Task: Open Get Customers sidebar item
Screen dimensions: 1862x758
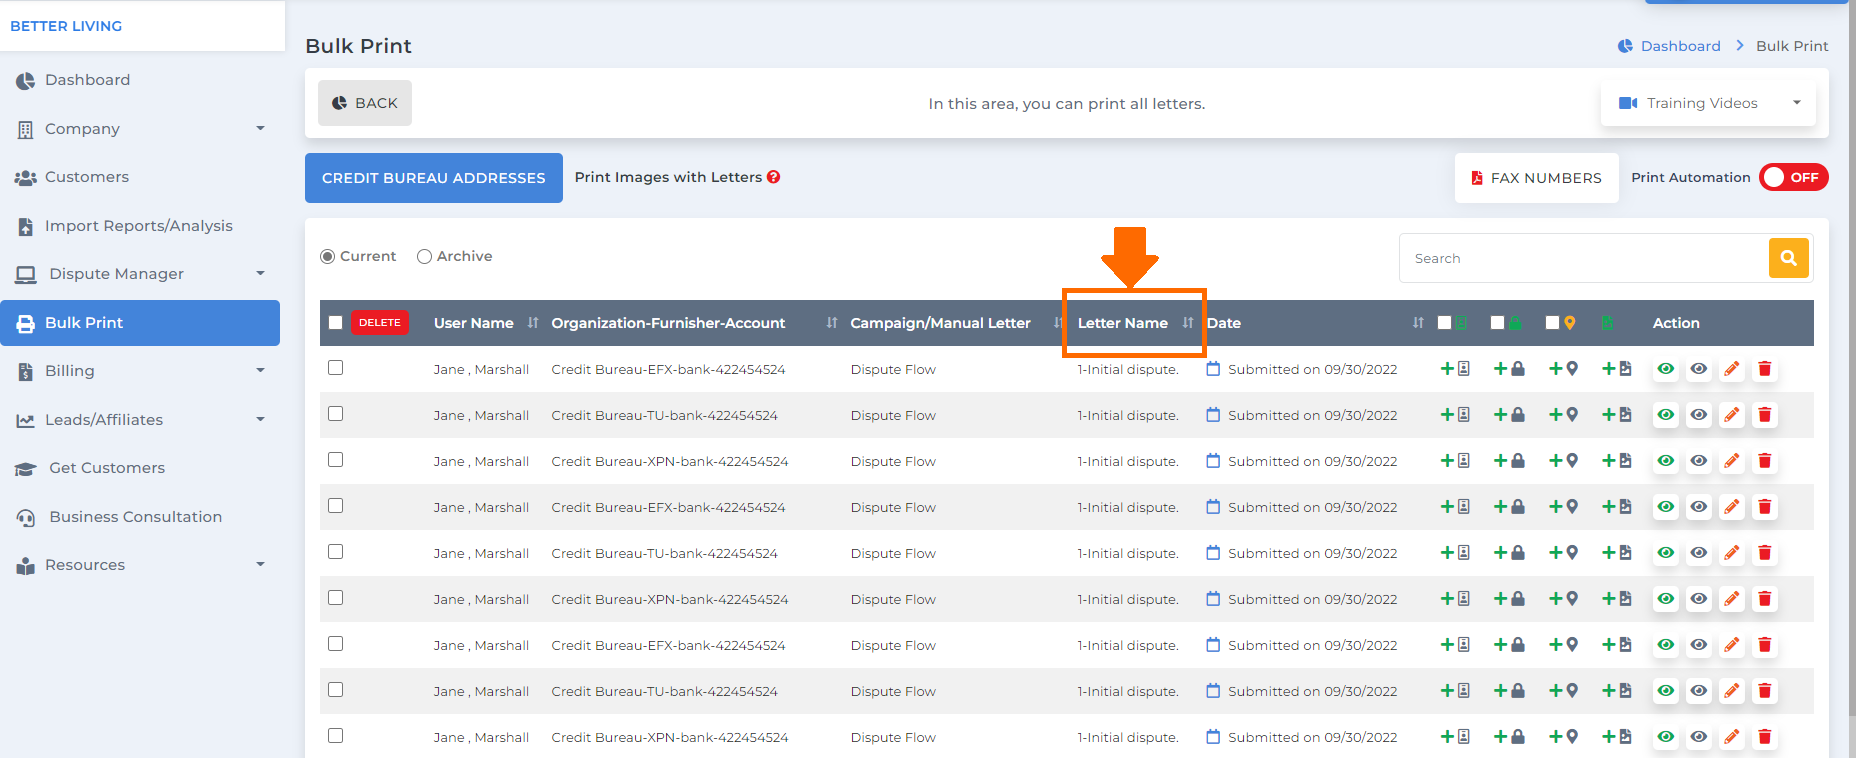Action: [x=140, y=468]
